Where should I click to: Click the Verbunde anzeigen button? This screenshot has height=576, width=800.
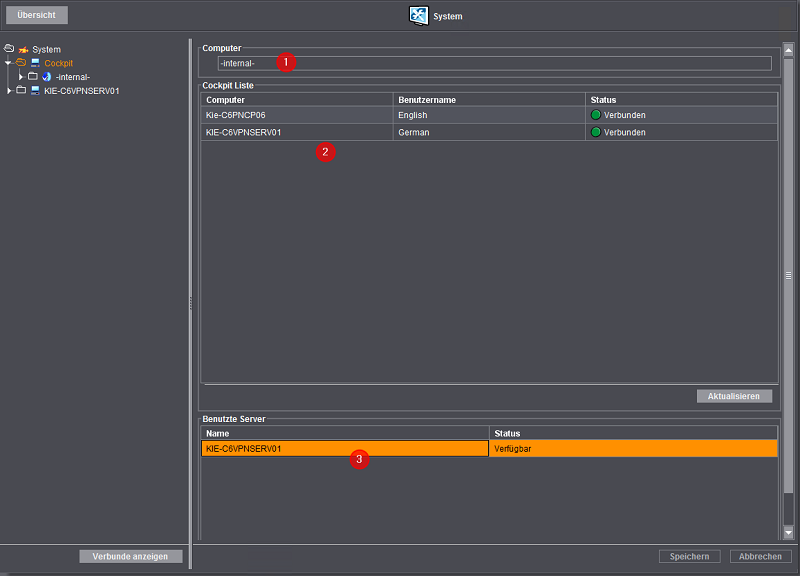point(131,556)
